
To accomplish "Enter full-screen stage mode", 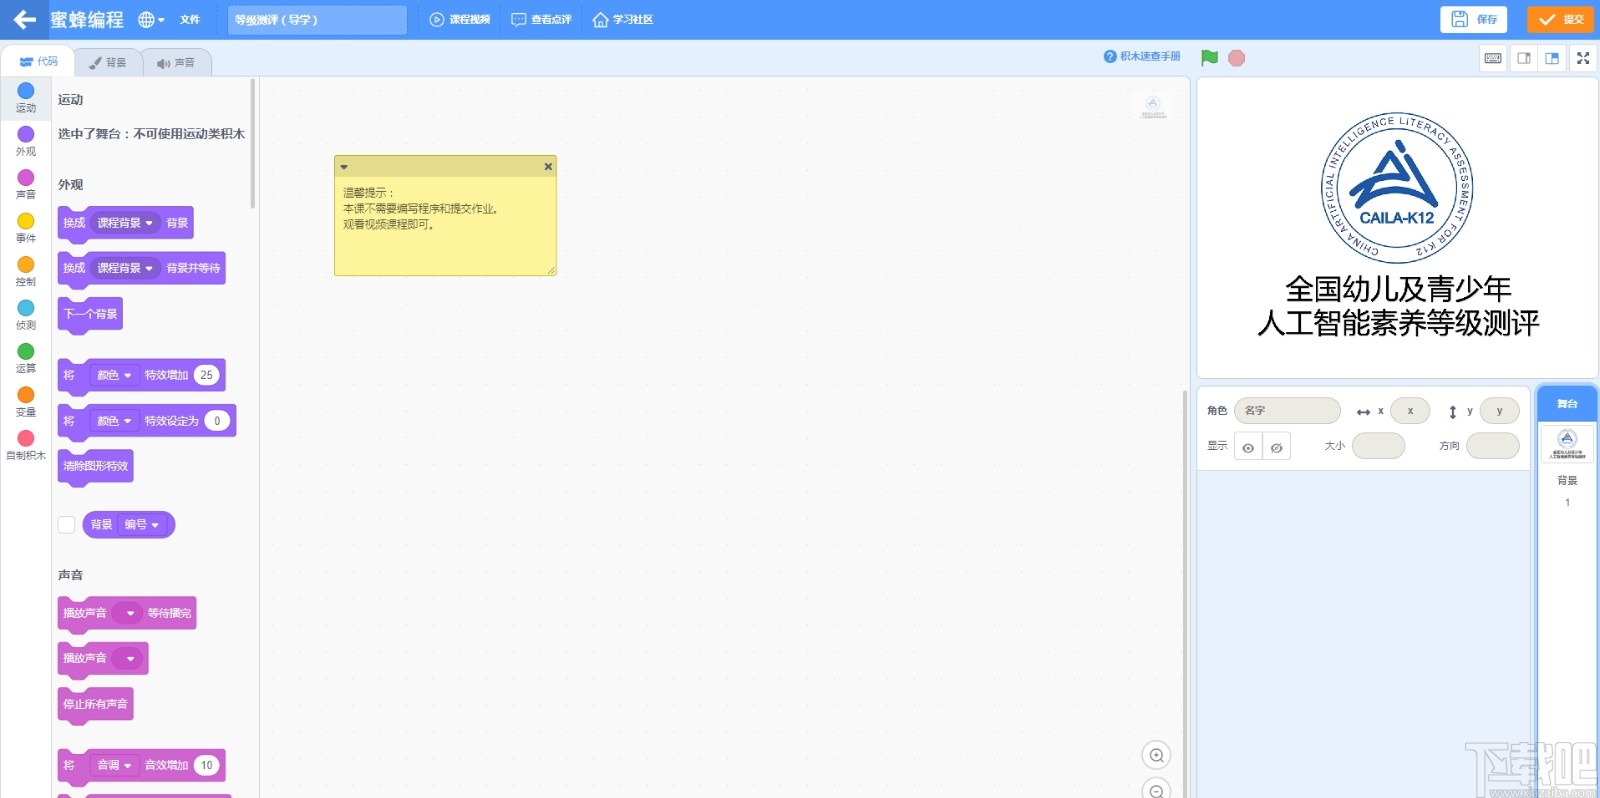I will [x=1583, y=58].
